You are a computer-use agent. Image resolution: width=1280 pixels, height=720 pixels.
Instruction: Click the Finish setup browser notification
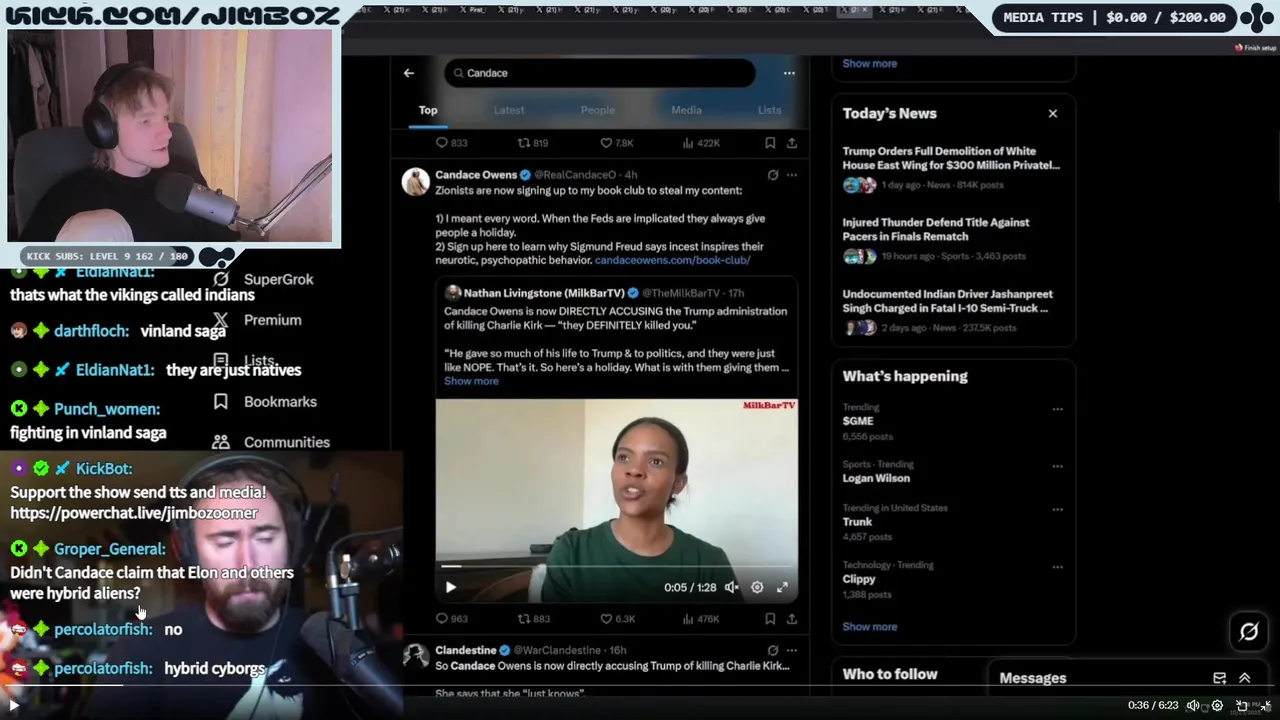point(1255,48)
